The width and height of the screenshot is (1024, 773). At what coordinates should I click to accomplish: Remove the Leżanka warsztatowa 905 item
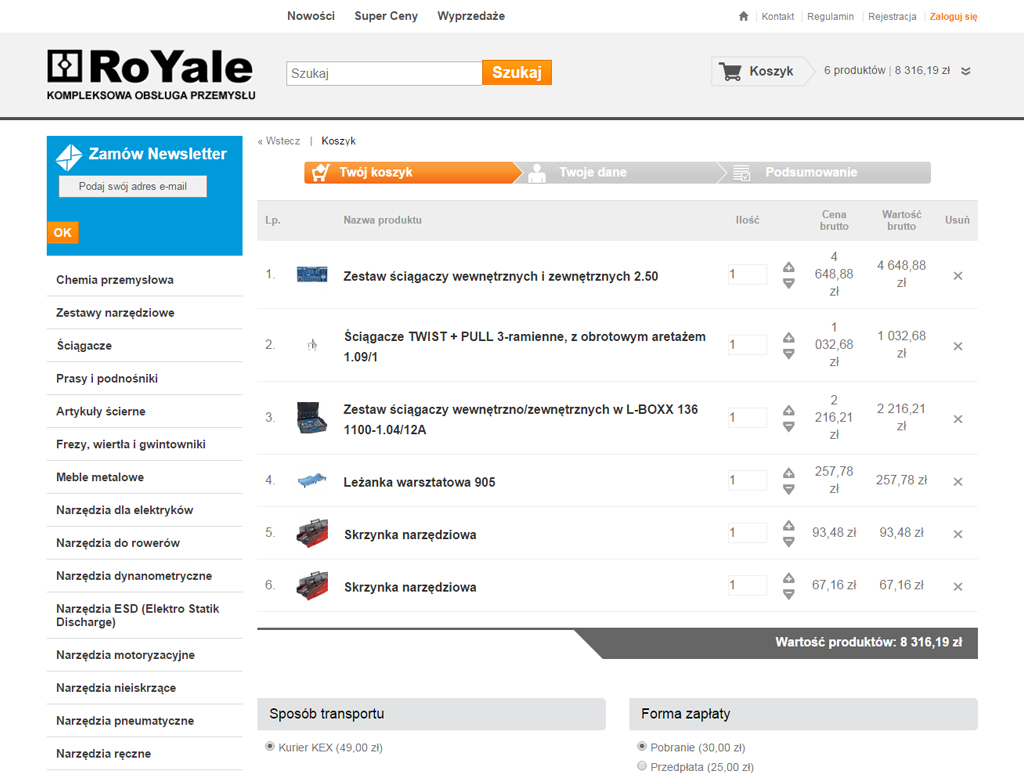957,481
